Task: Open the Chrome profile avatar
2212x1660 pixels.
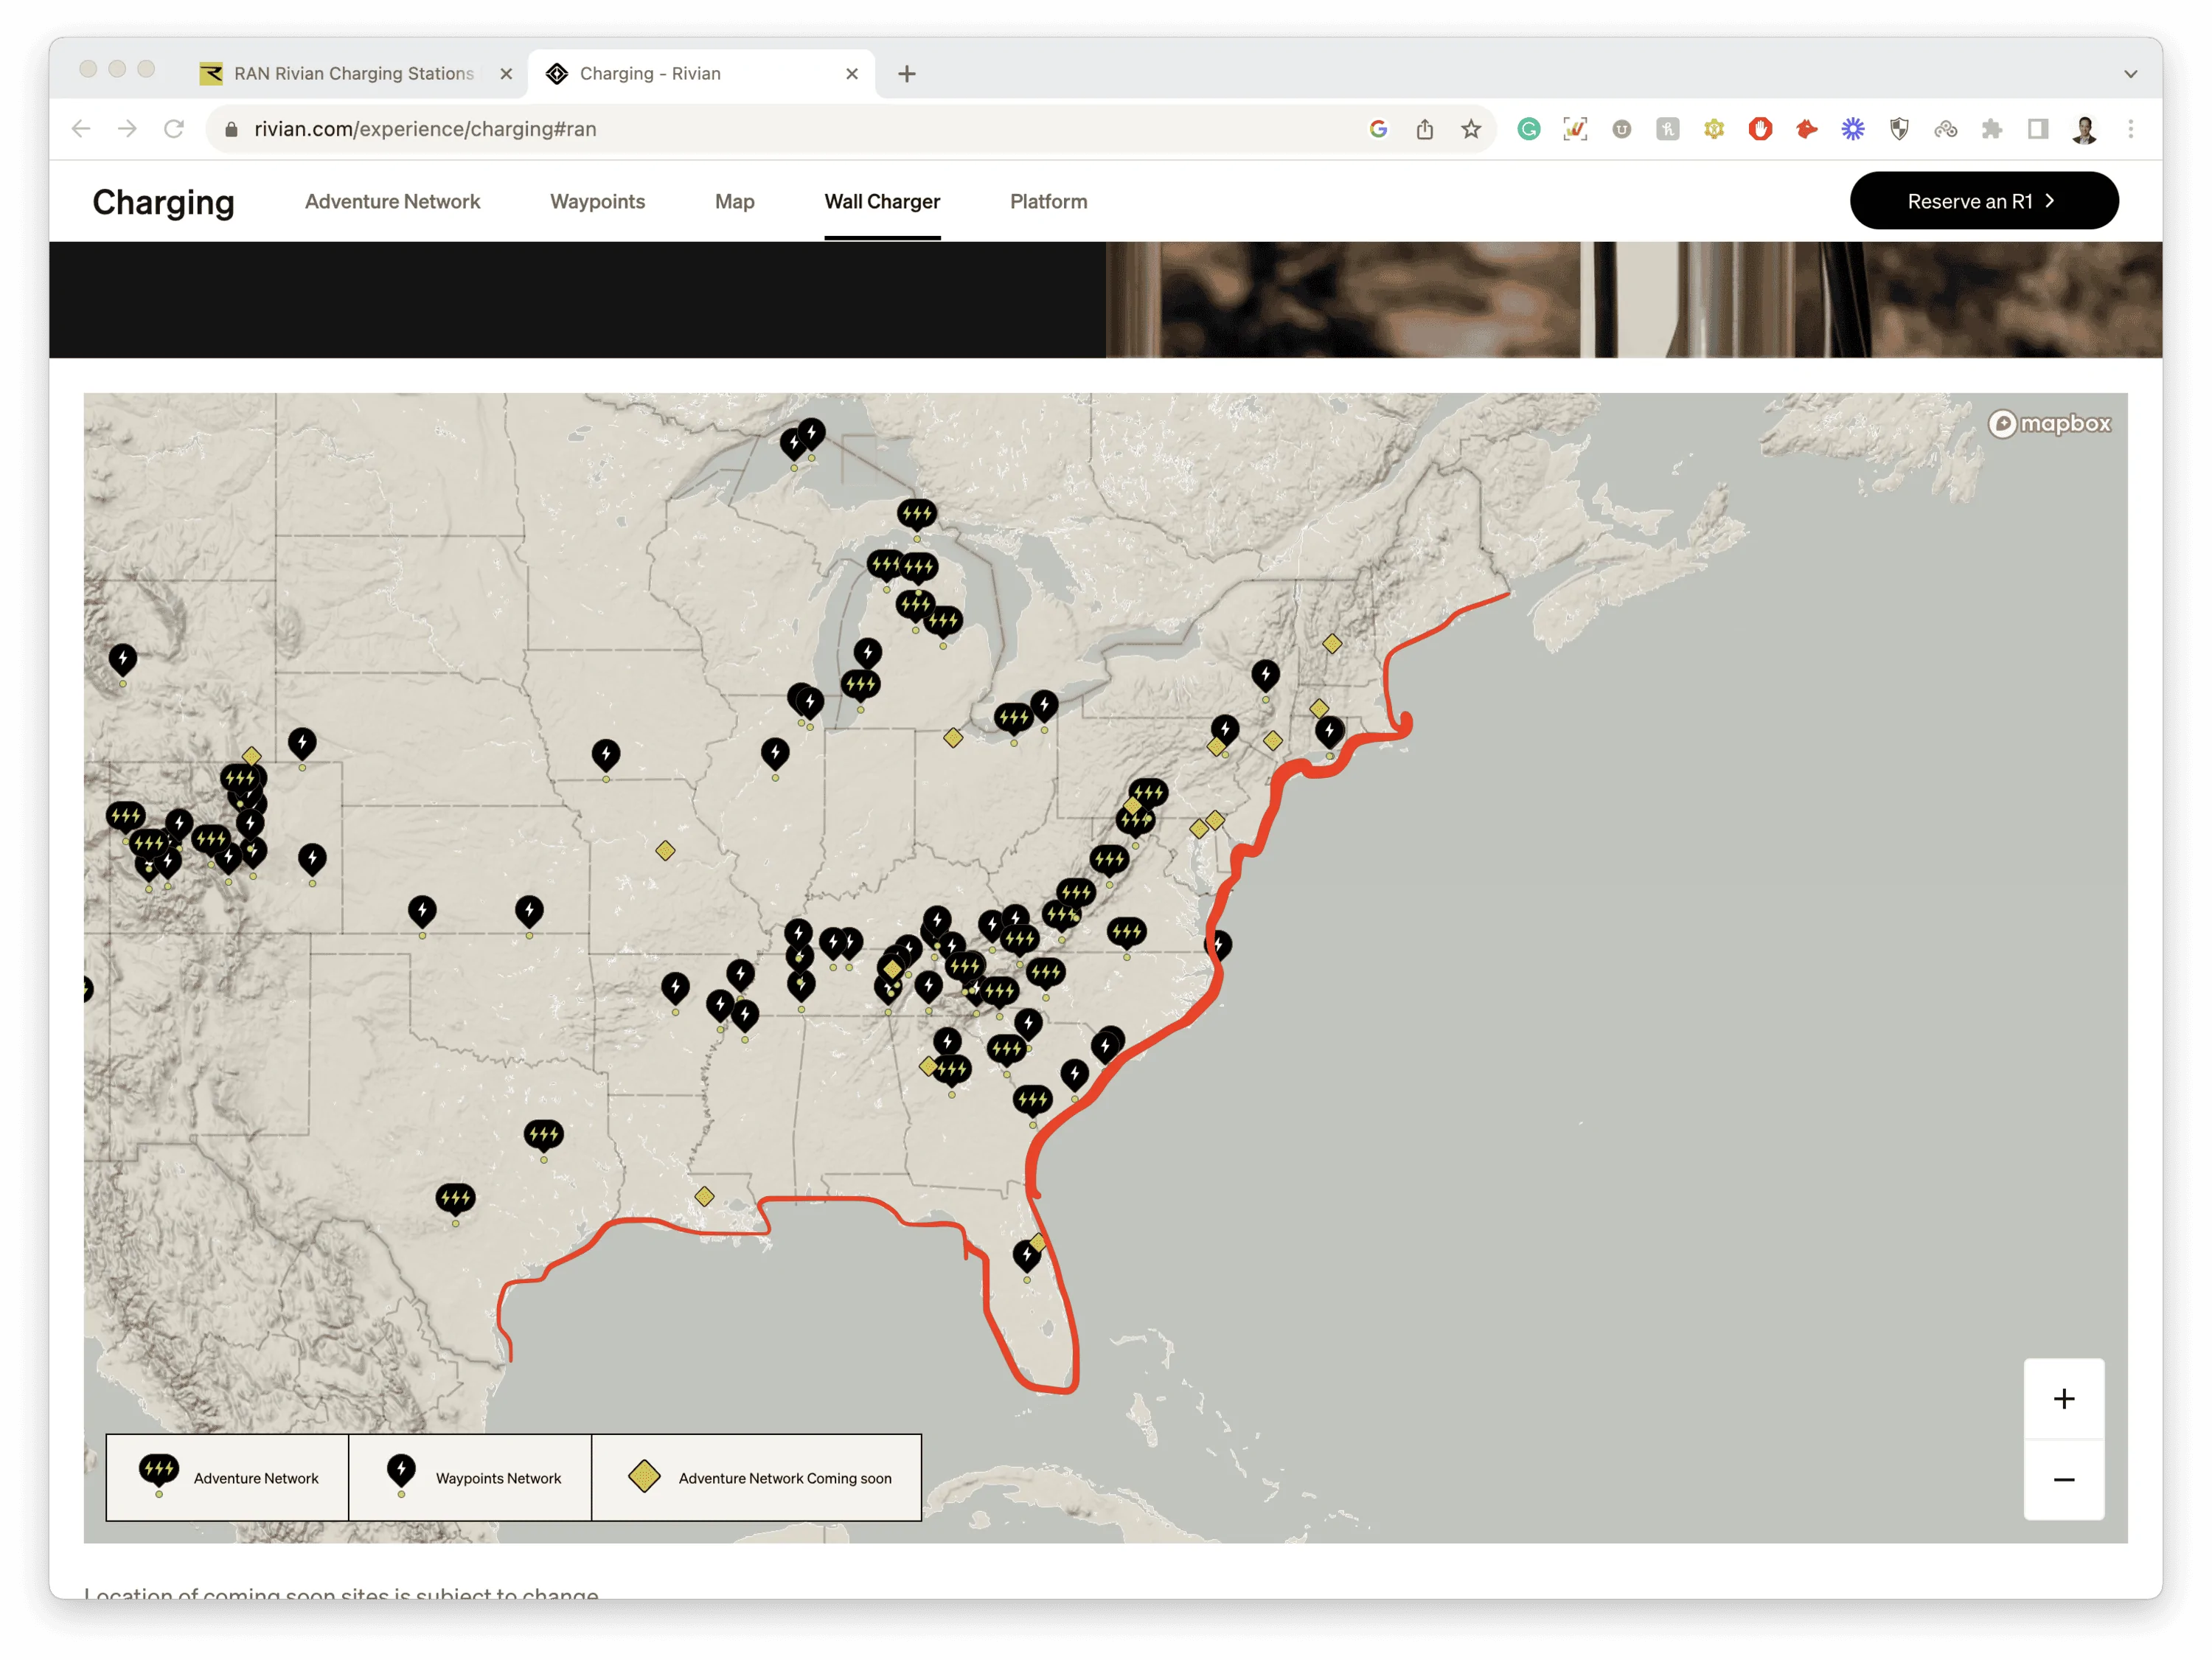Action: [2085, 129]
